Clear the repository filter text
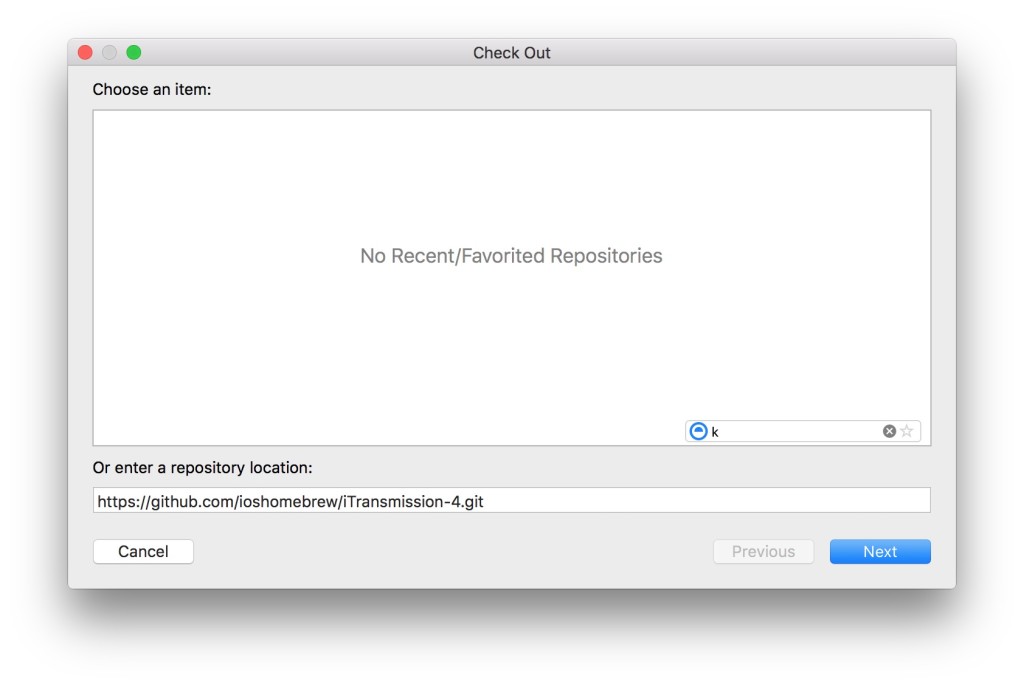Screen dimensions: 1024x686 889,431
